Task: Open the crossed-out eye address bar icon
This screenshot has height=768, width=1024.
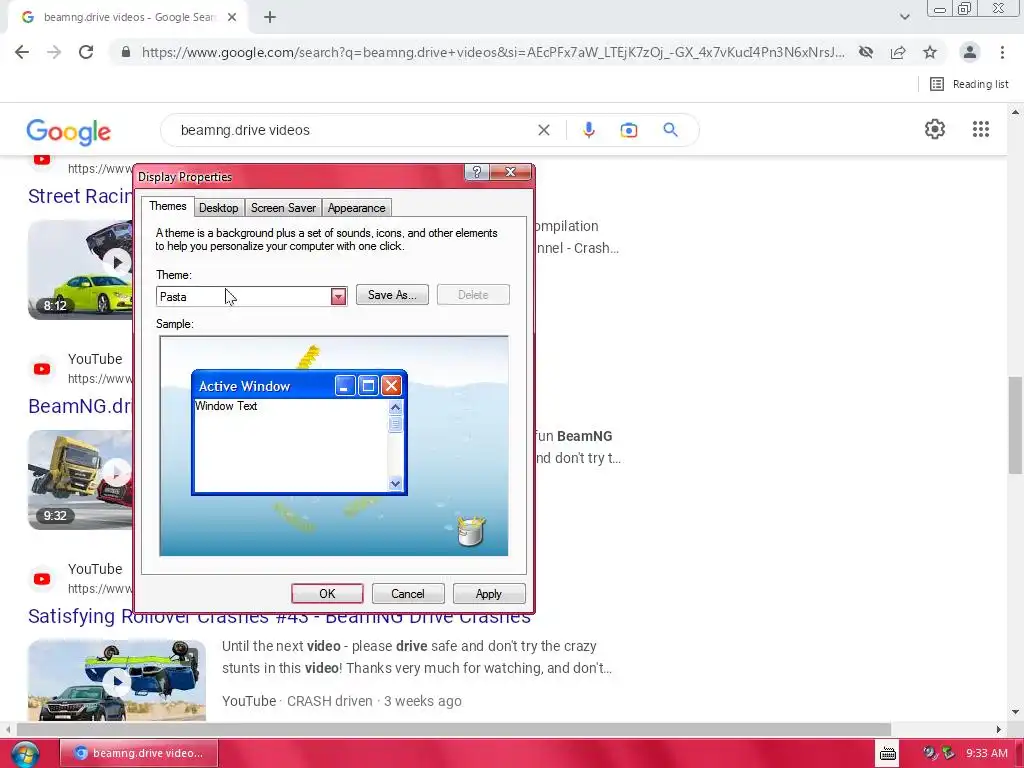Action: coord(866,52)
